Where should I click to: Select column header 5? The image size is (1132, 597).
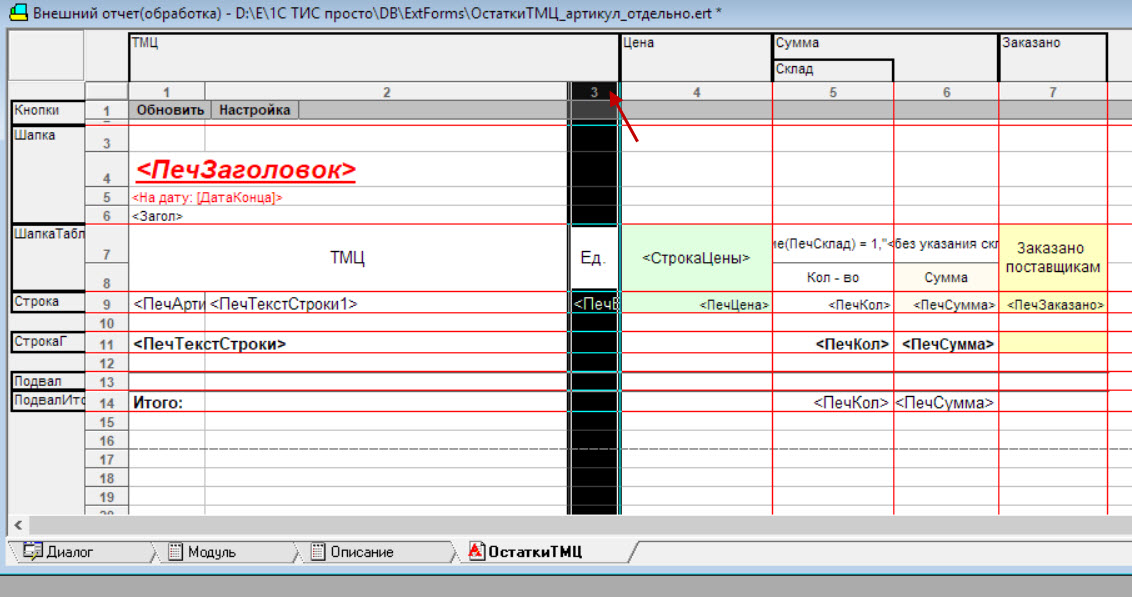tap(832, 92)
